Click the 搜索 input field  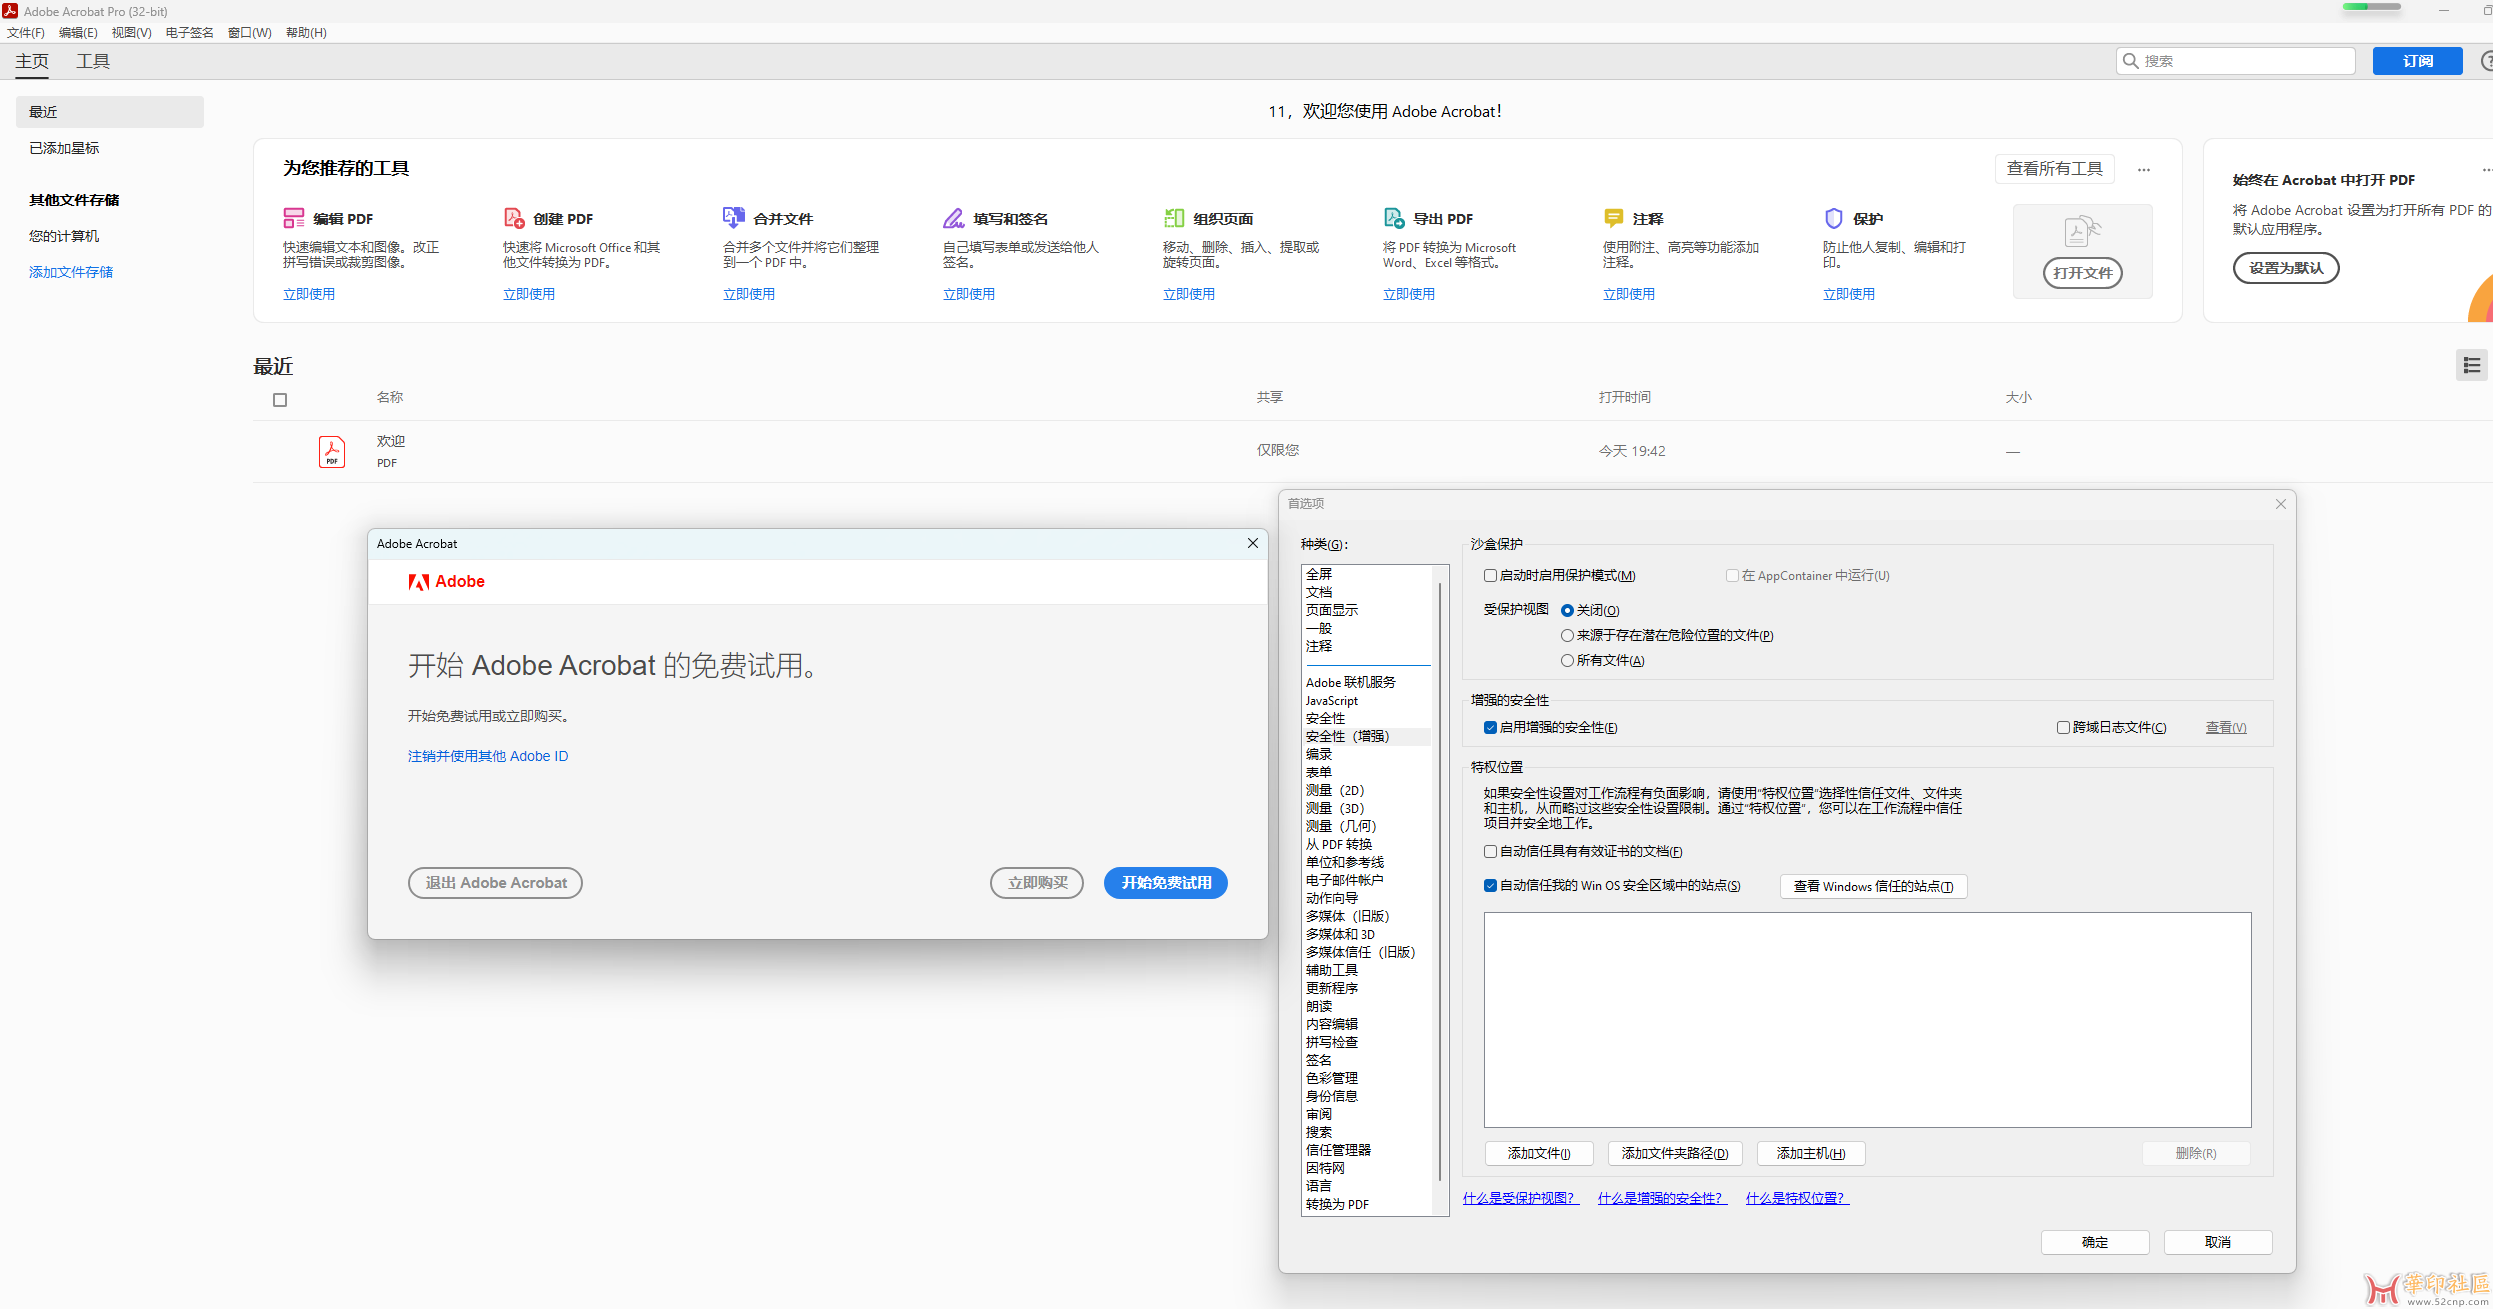tap(2236, 61)
